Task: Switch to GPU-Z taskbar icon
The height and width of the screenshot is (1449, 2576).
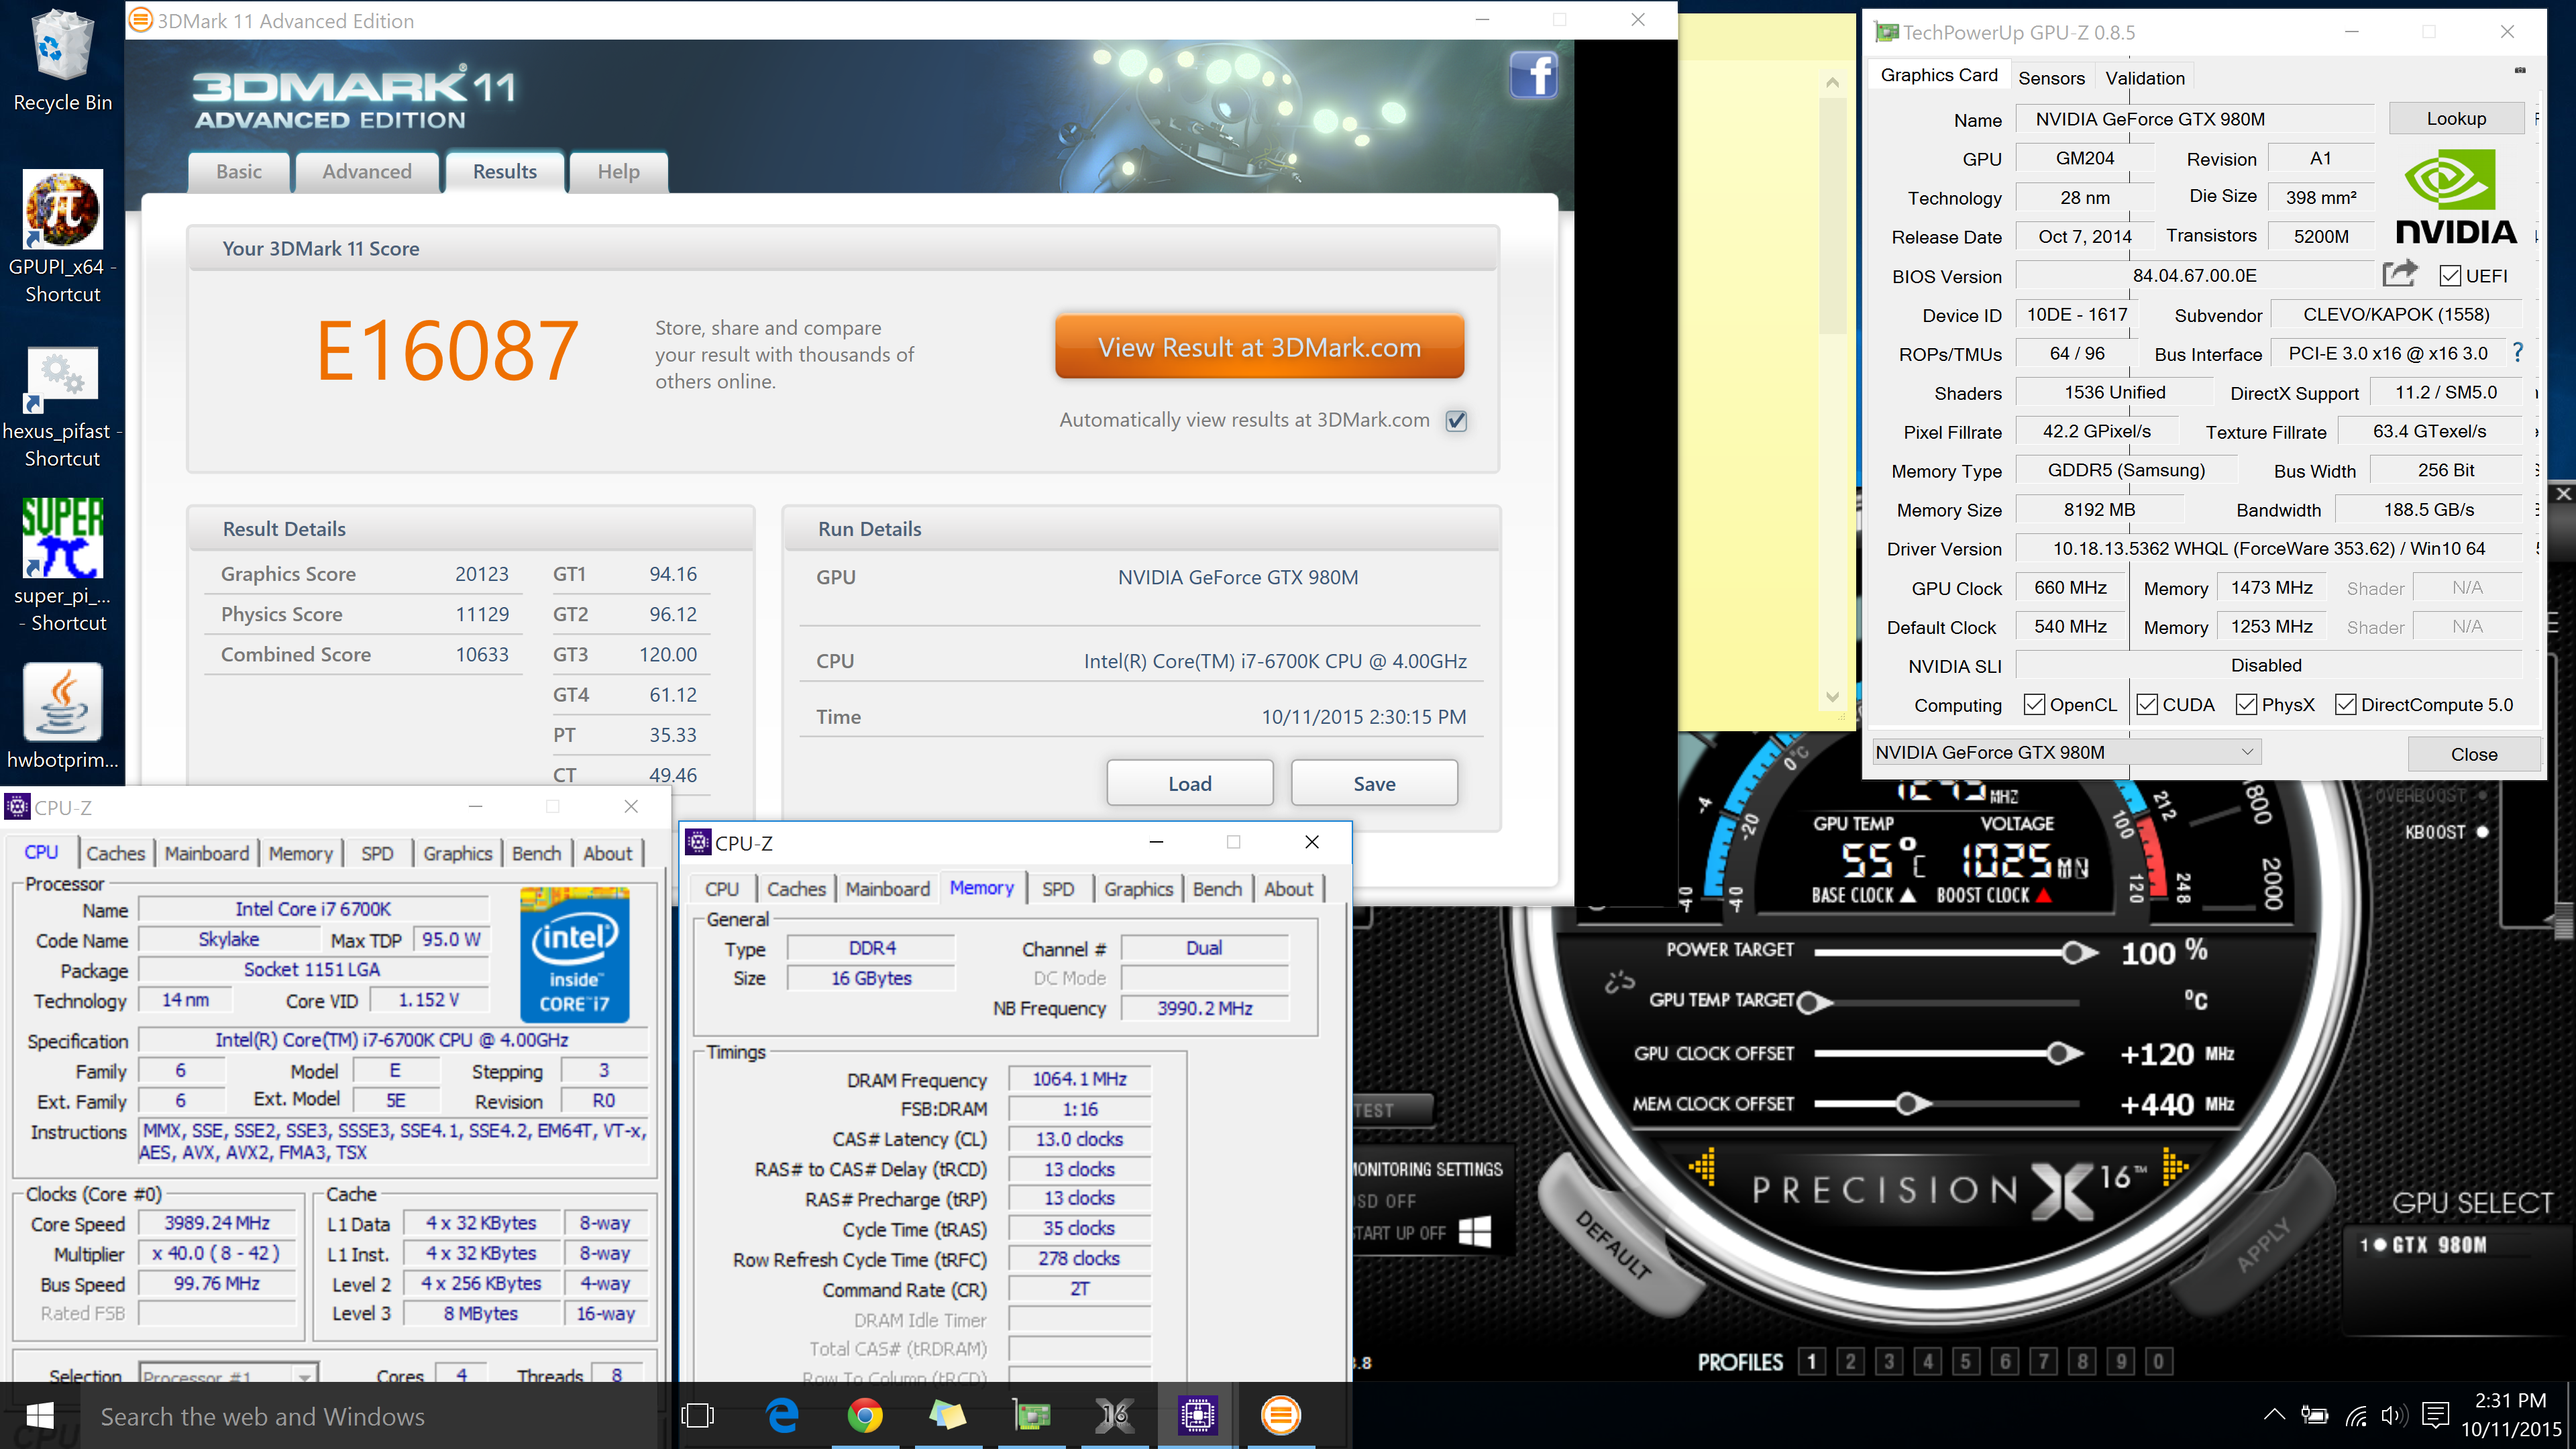Action: point(1031,1416)
